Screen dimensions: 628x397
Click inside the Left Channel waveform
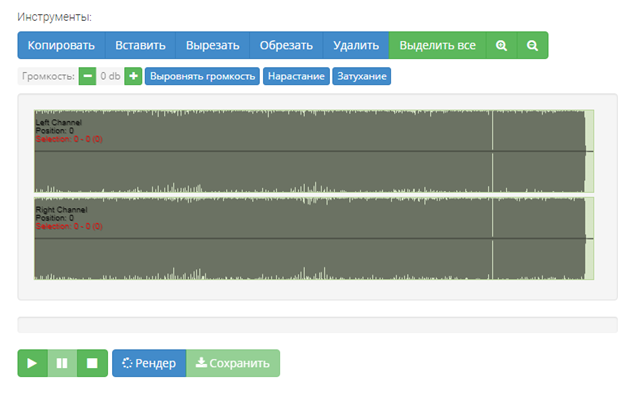click(x=314, y=151)
